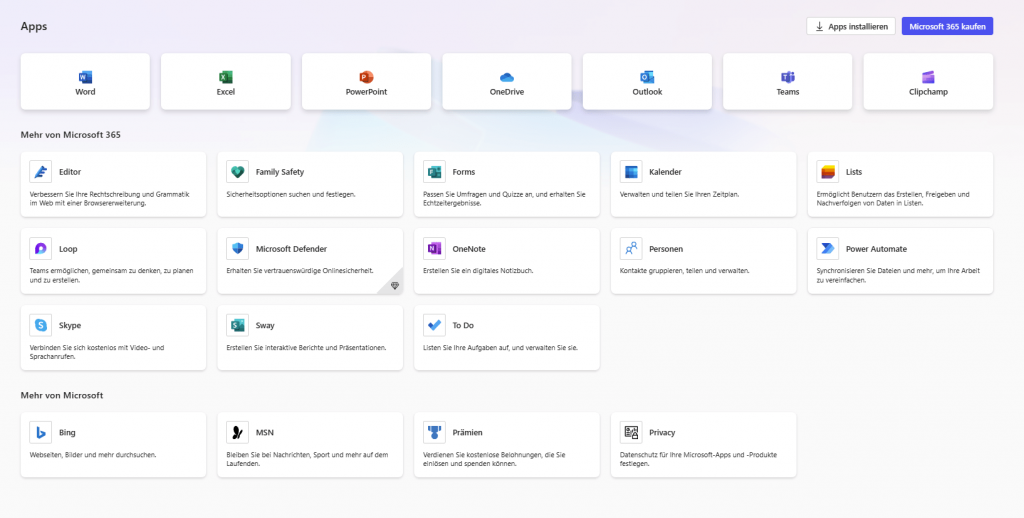This screenshot has height=518, width=1024.
Task: Click the MSN description about Nachrichten, Sport
Action: [x=307, y=459]
